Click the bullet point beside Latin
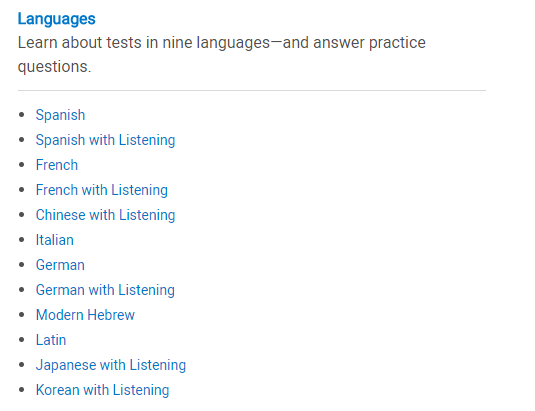The height and width of the screenshot is (411, 535). click(21, 340)
